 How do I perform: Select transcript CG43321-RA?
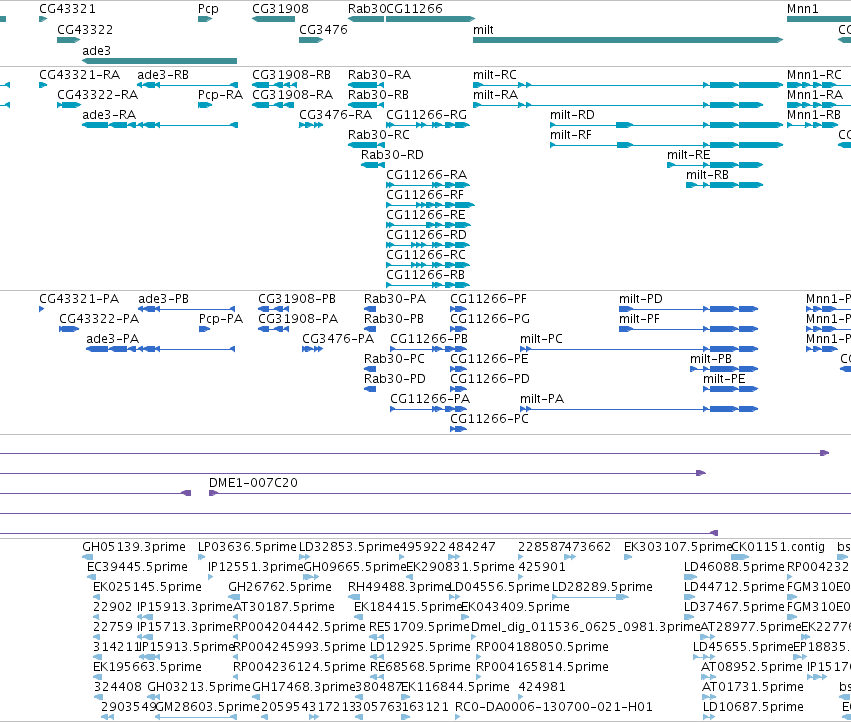43,85
